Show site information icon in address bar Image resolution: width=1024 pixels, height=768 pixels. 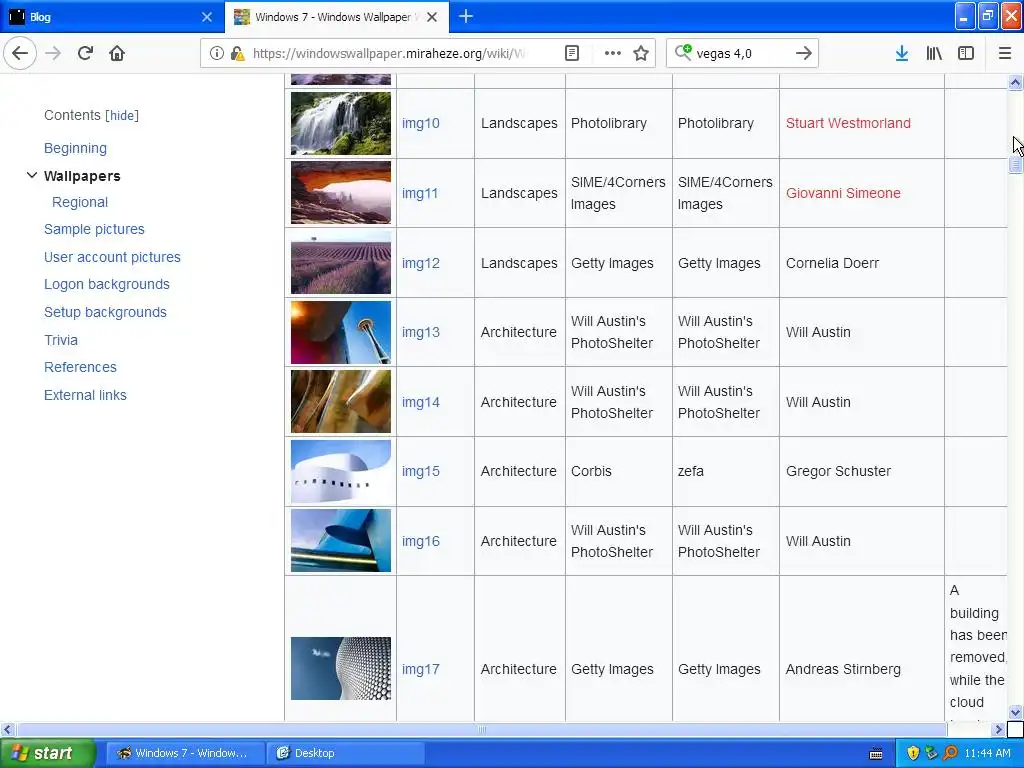217,53
